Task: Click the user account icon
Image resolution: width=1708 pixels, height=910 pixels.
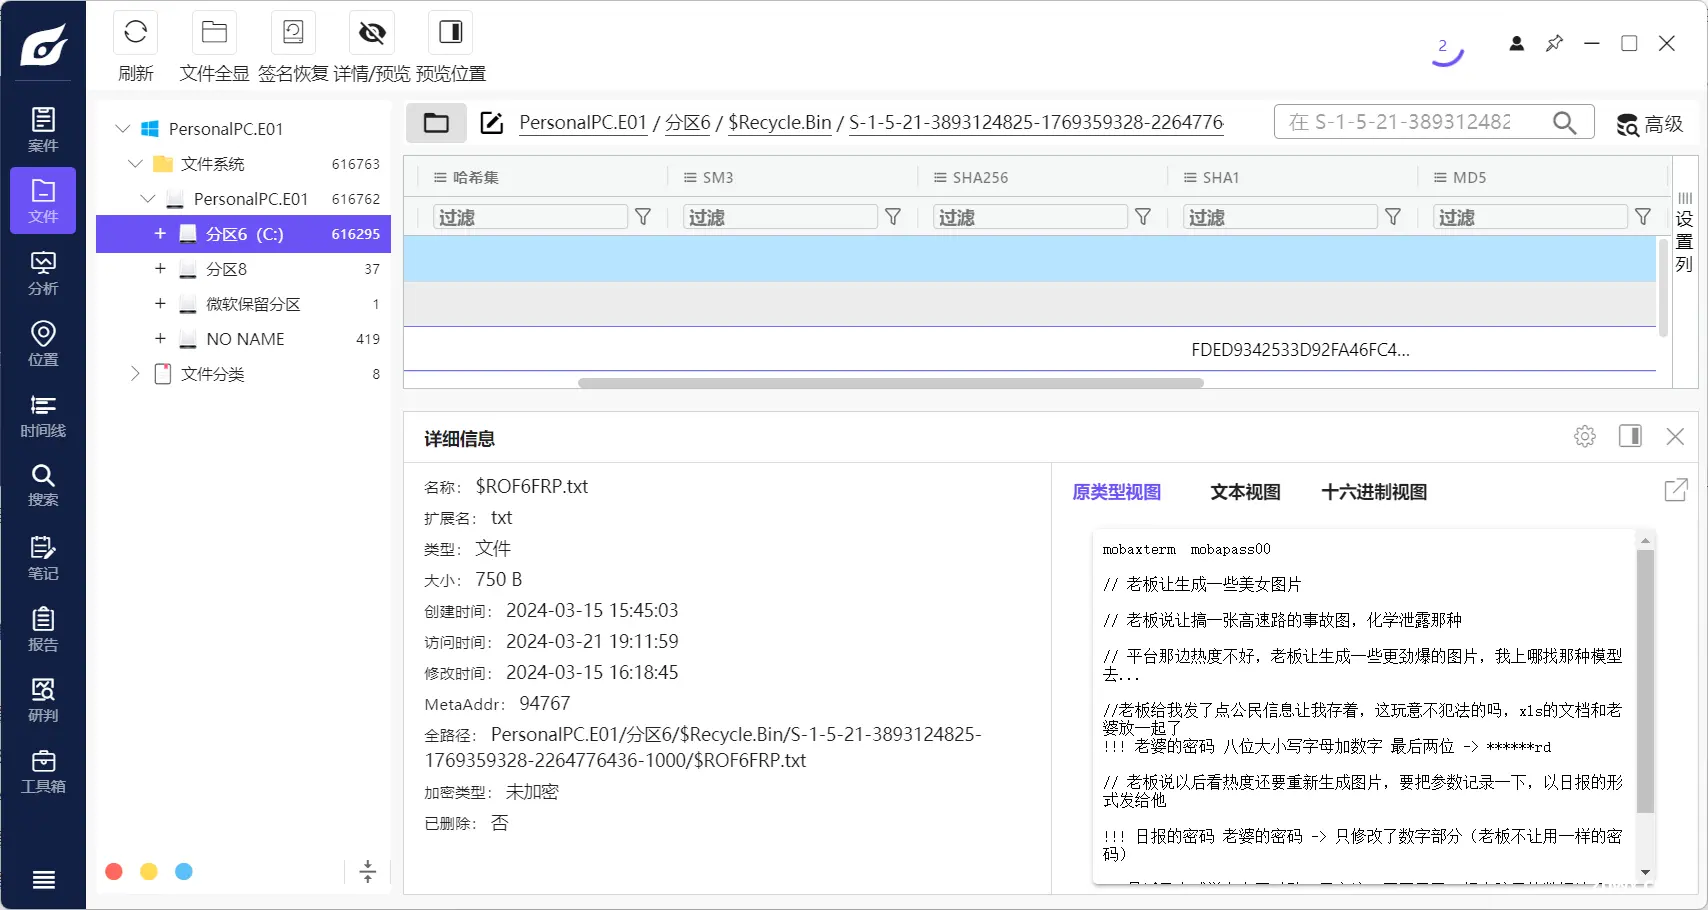Action: (1516, 43)
